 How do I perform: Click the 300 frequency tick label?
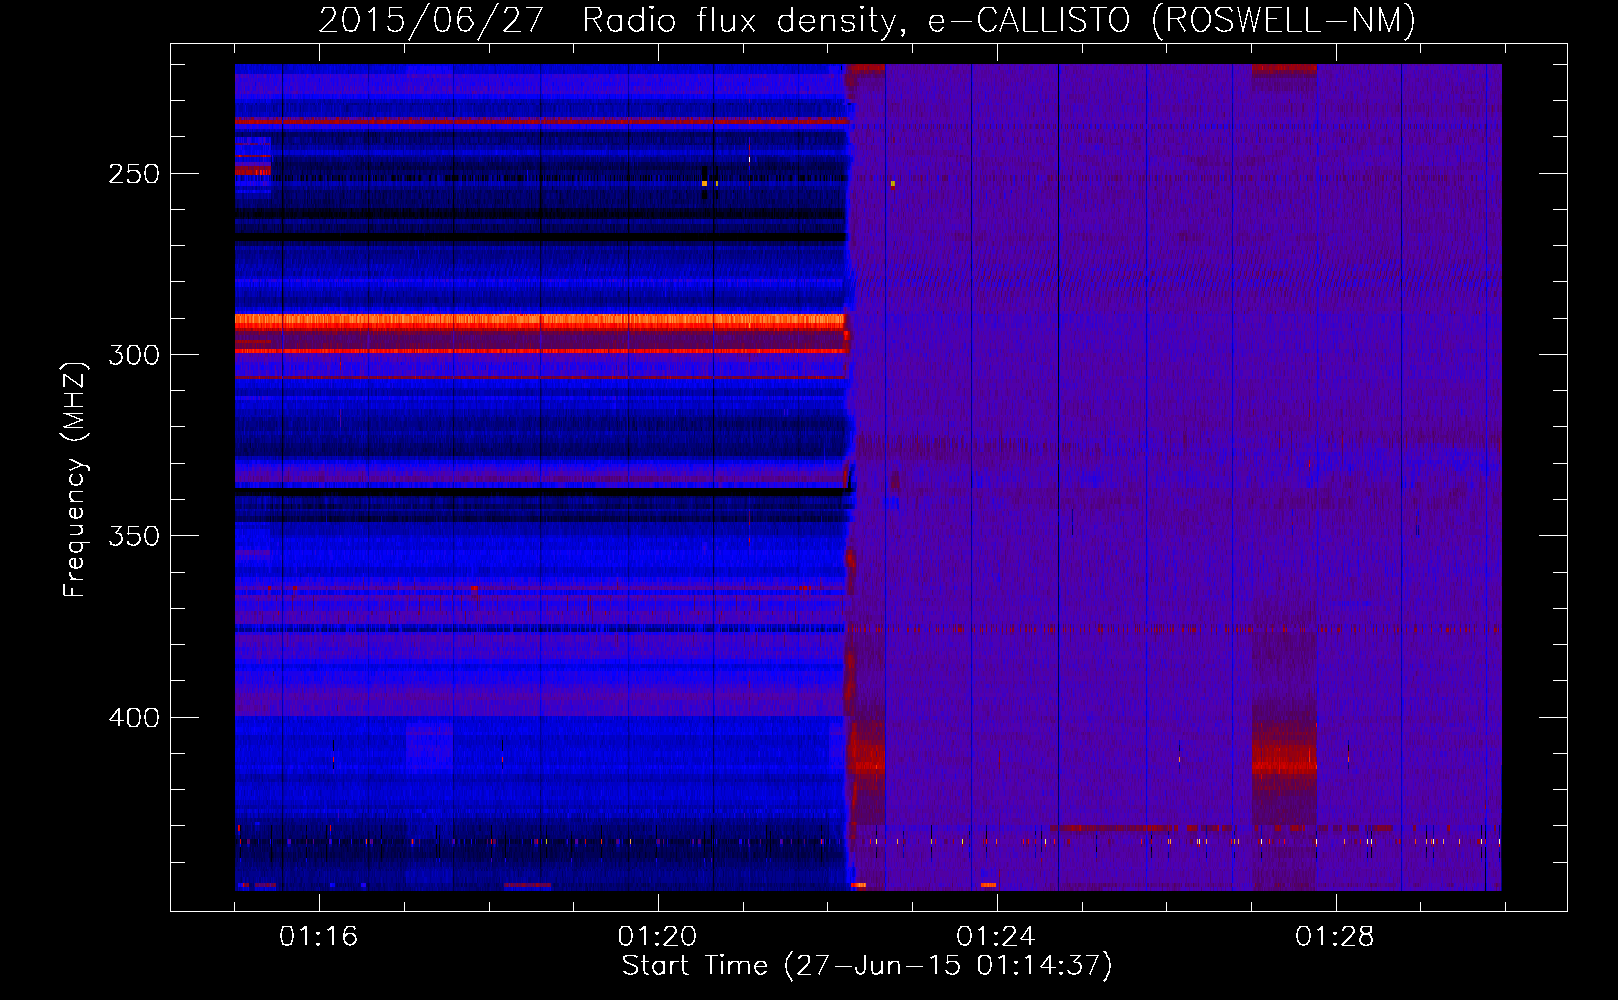(134, 355)
